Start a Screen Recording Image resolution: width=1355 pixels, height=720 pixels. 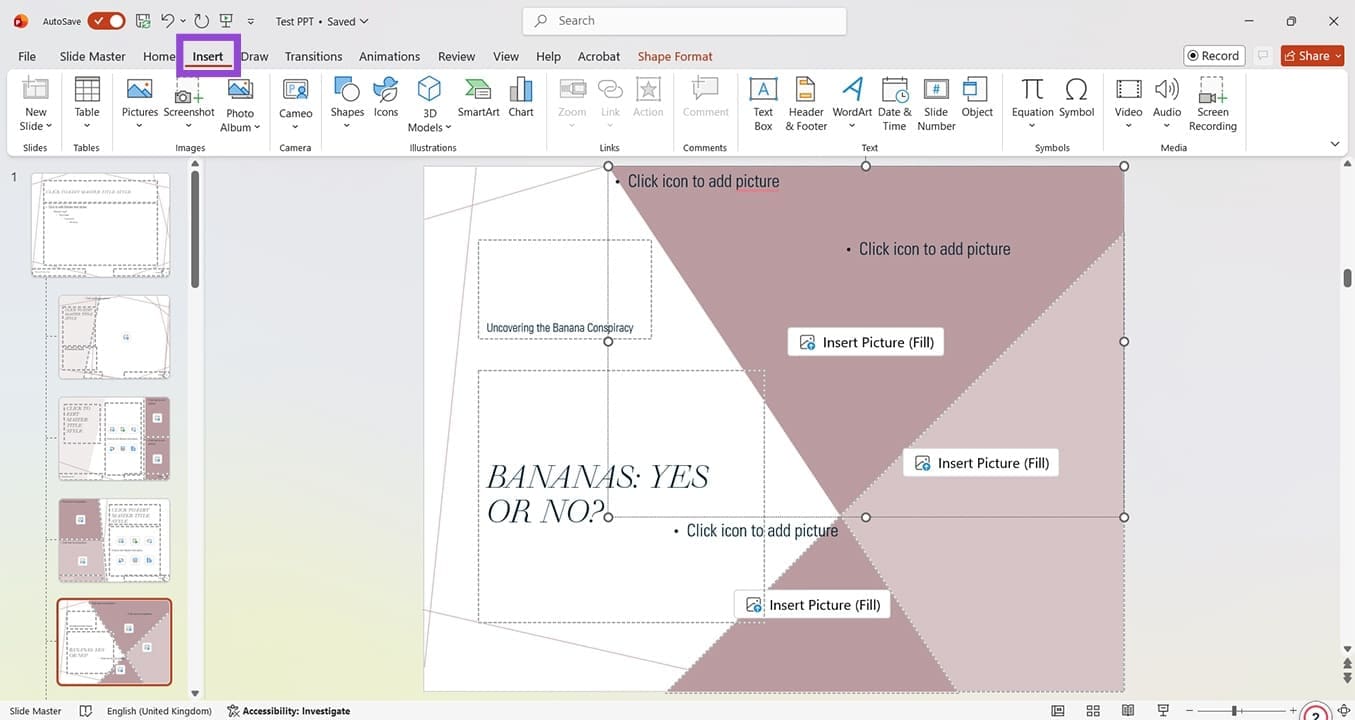click(1212, 103)
